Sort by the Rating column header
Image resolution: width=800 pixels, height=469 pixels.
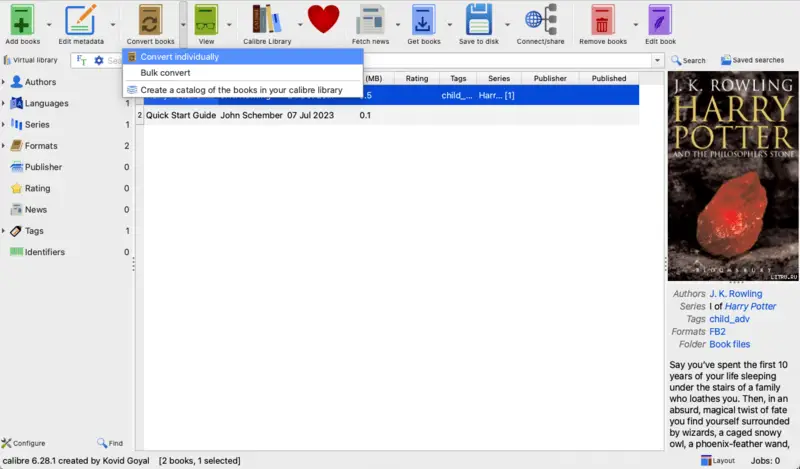(417, 79)
